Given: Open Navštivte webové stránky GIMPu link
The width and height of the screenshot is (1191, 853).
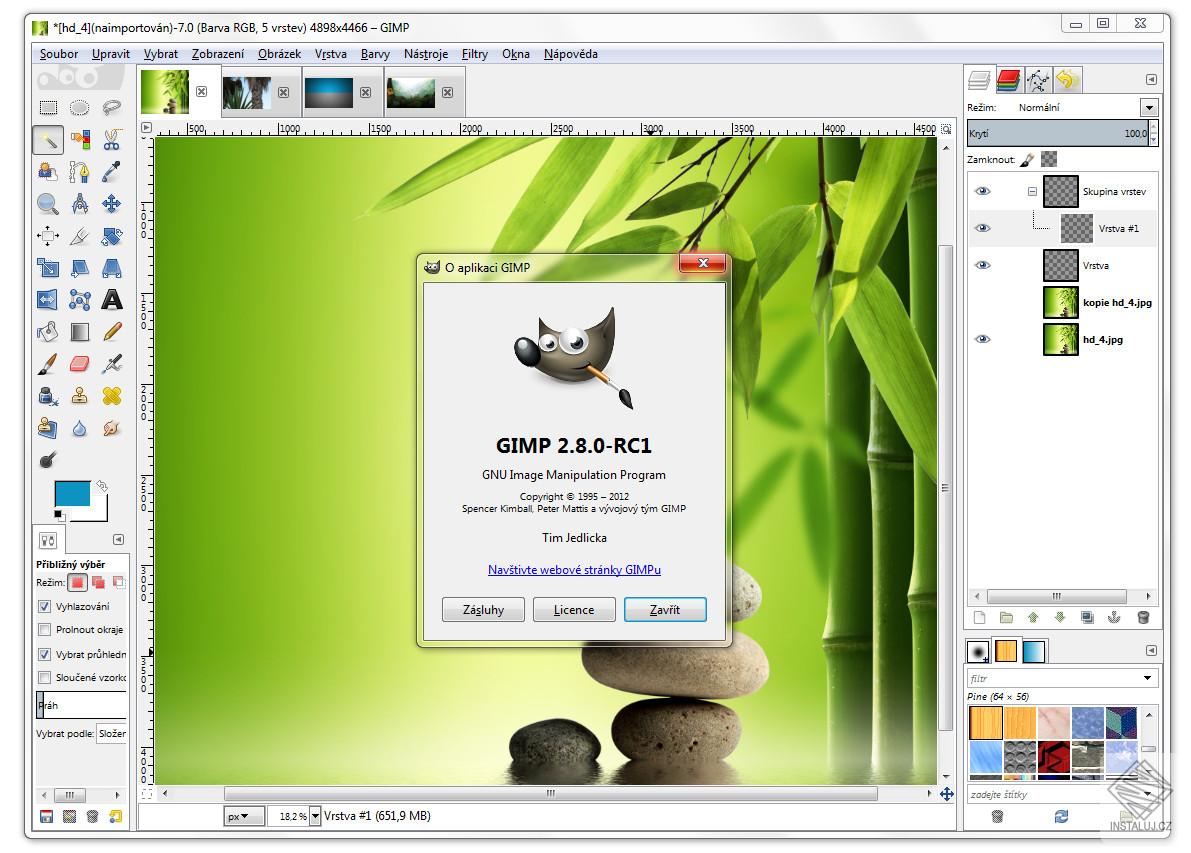Looking at the screenshot, I should pos(574,570).
